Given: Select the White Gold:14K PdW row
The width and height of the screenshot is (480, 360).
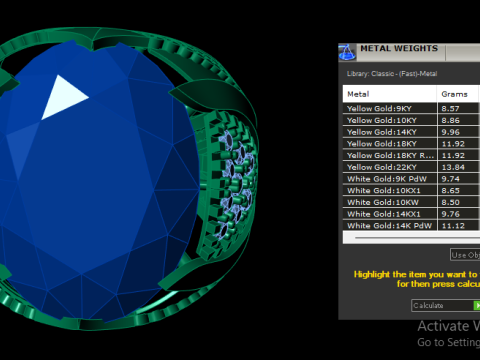Looking at the screenshot, I should [x=411, y=225].
